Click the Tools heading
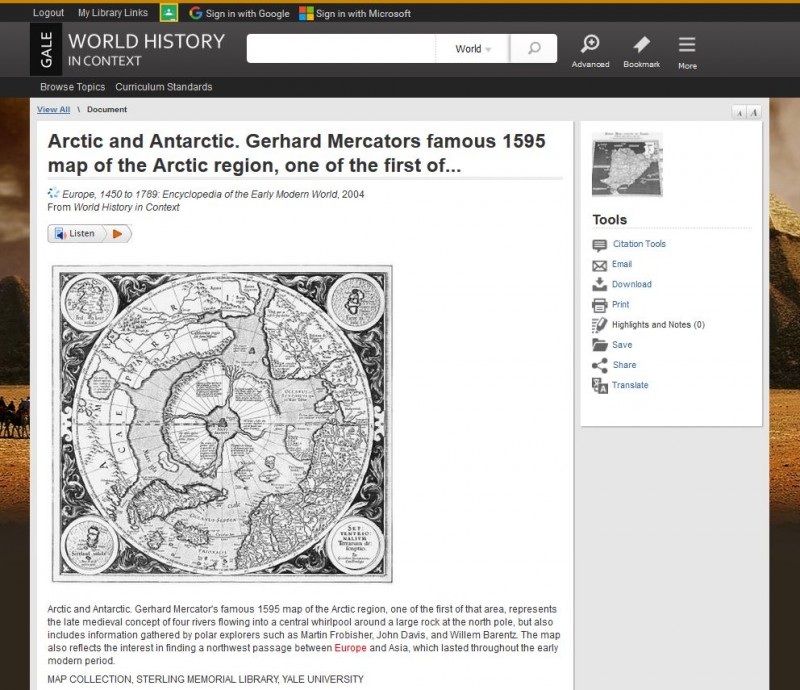The image size is (800, 690). click(x=610, y=219)
